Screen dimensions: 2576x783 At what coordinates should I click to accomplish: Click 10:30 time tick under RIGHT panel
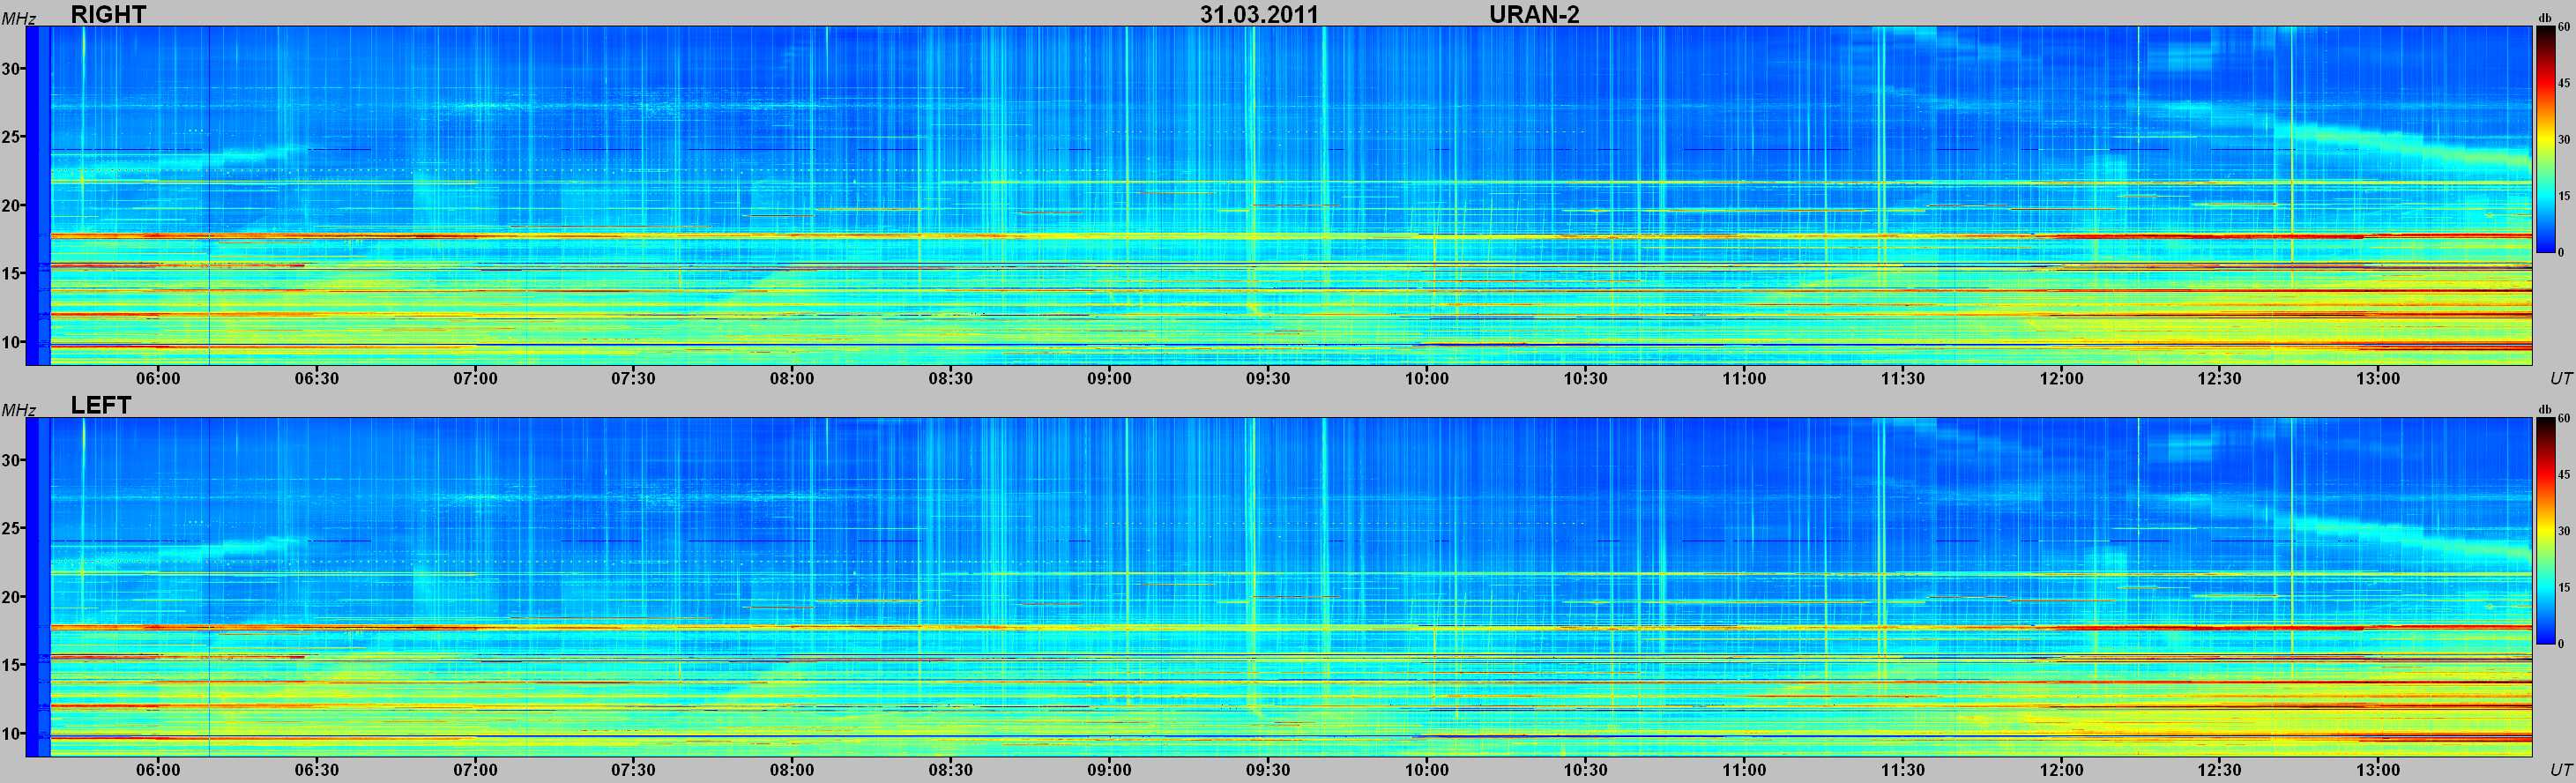coord(1585,378)
